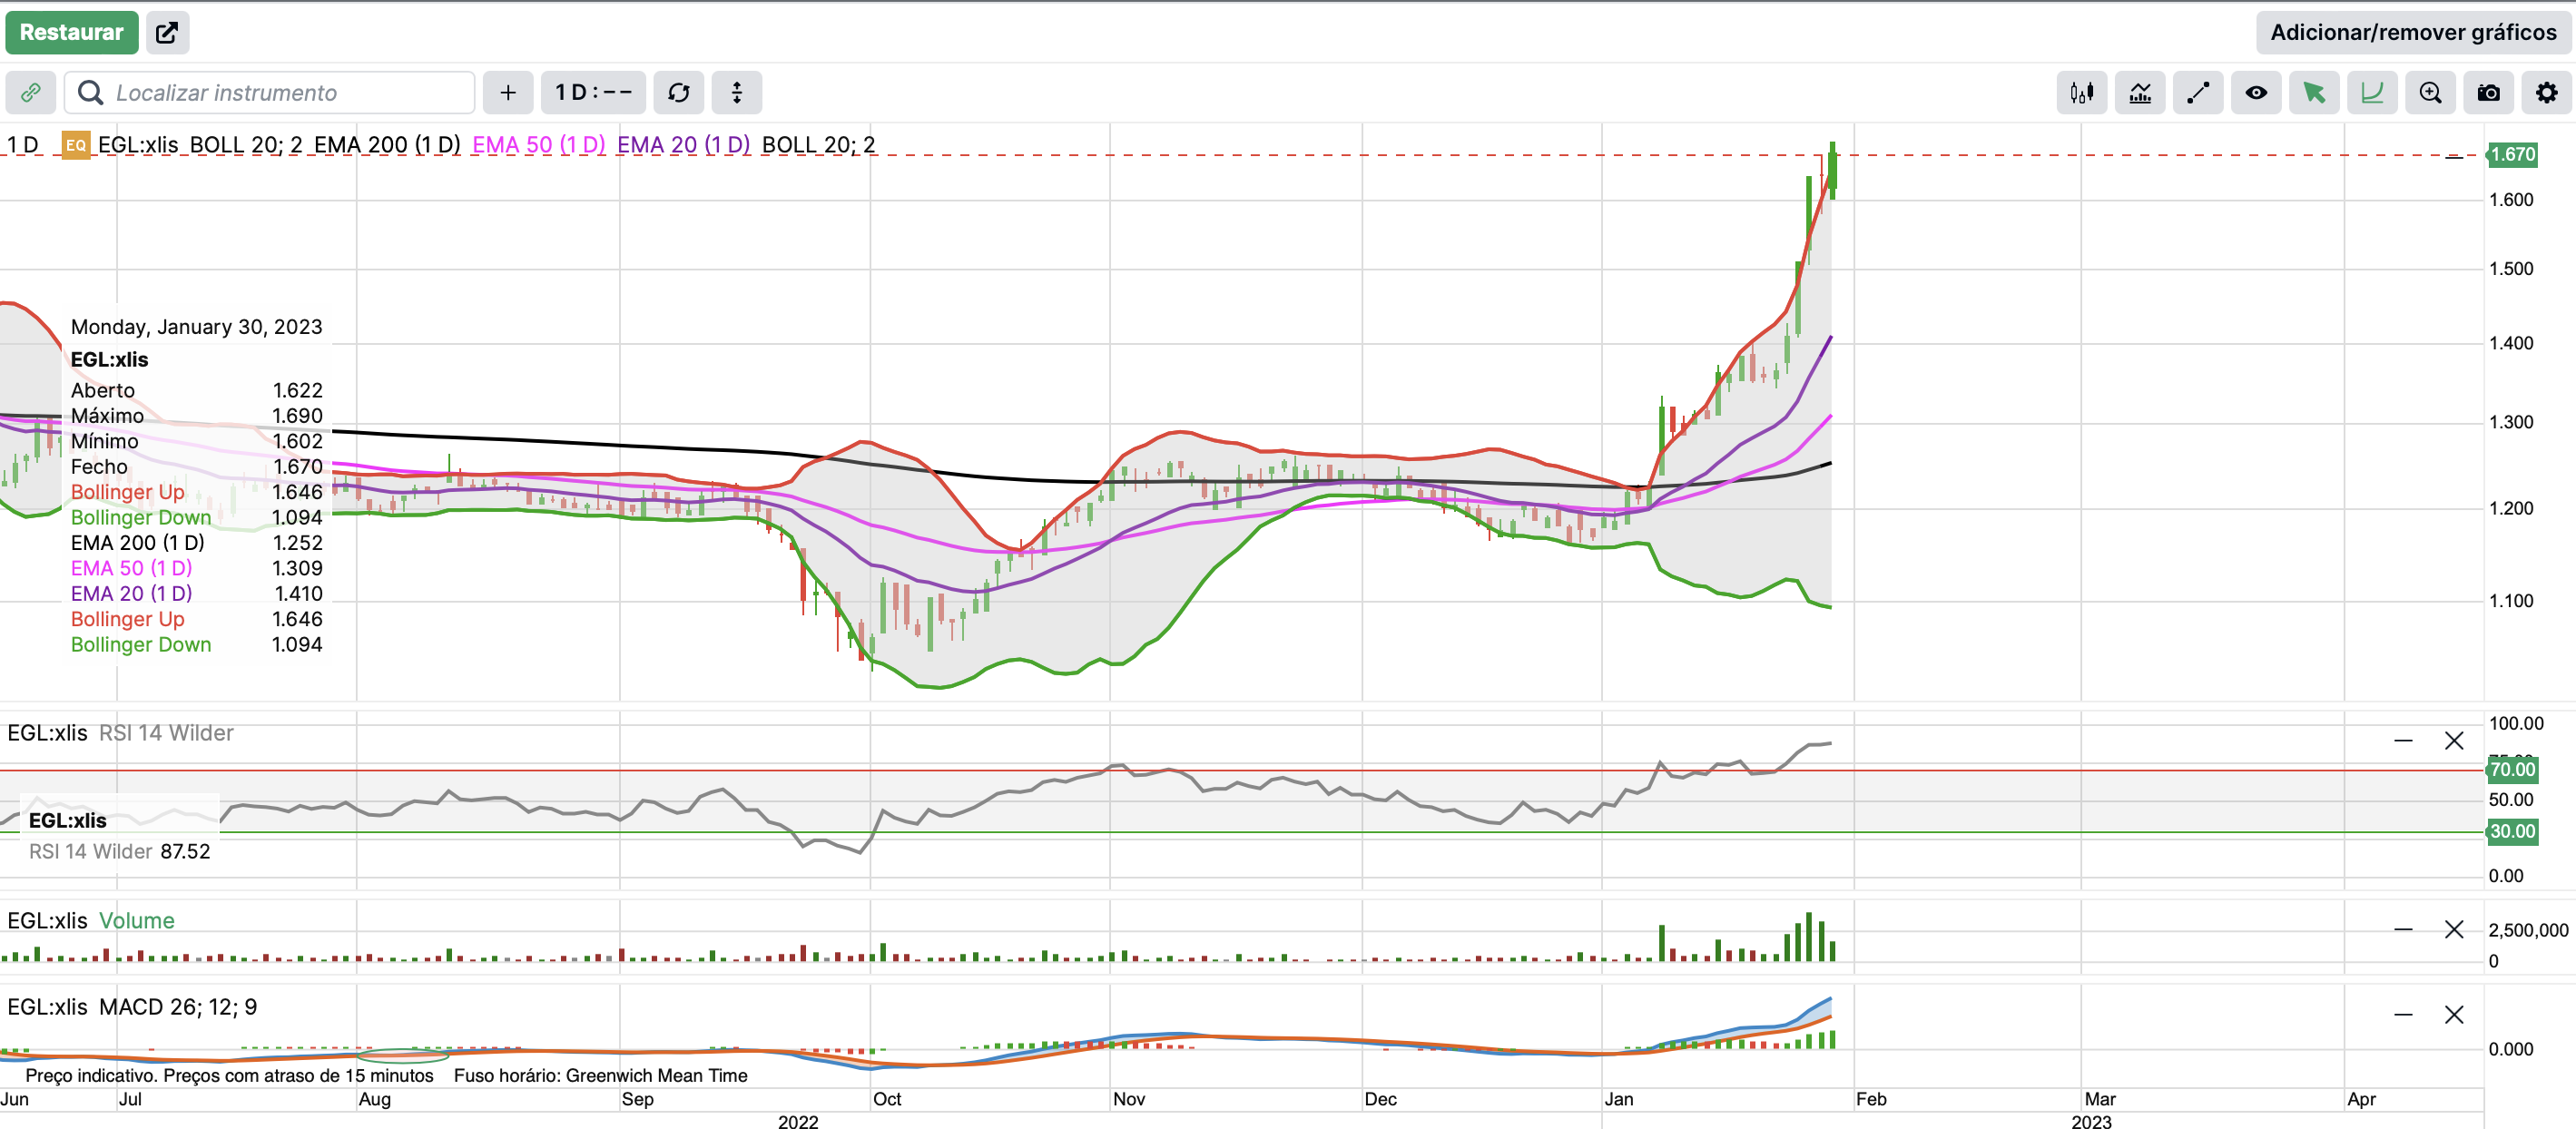Take a chart snapshot with camera icon
Image resolution: width=2576 pixels, height=1129 pixels.
(2488, 93)
